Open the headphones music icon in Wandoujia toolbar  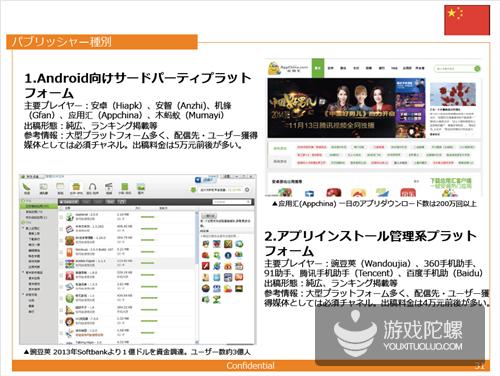point(92,187)
